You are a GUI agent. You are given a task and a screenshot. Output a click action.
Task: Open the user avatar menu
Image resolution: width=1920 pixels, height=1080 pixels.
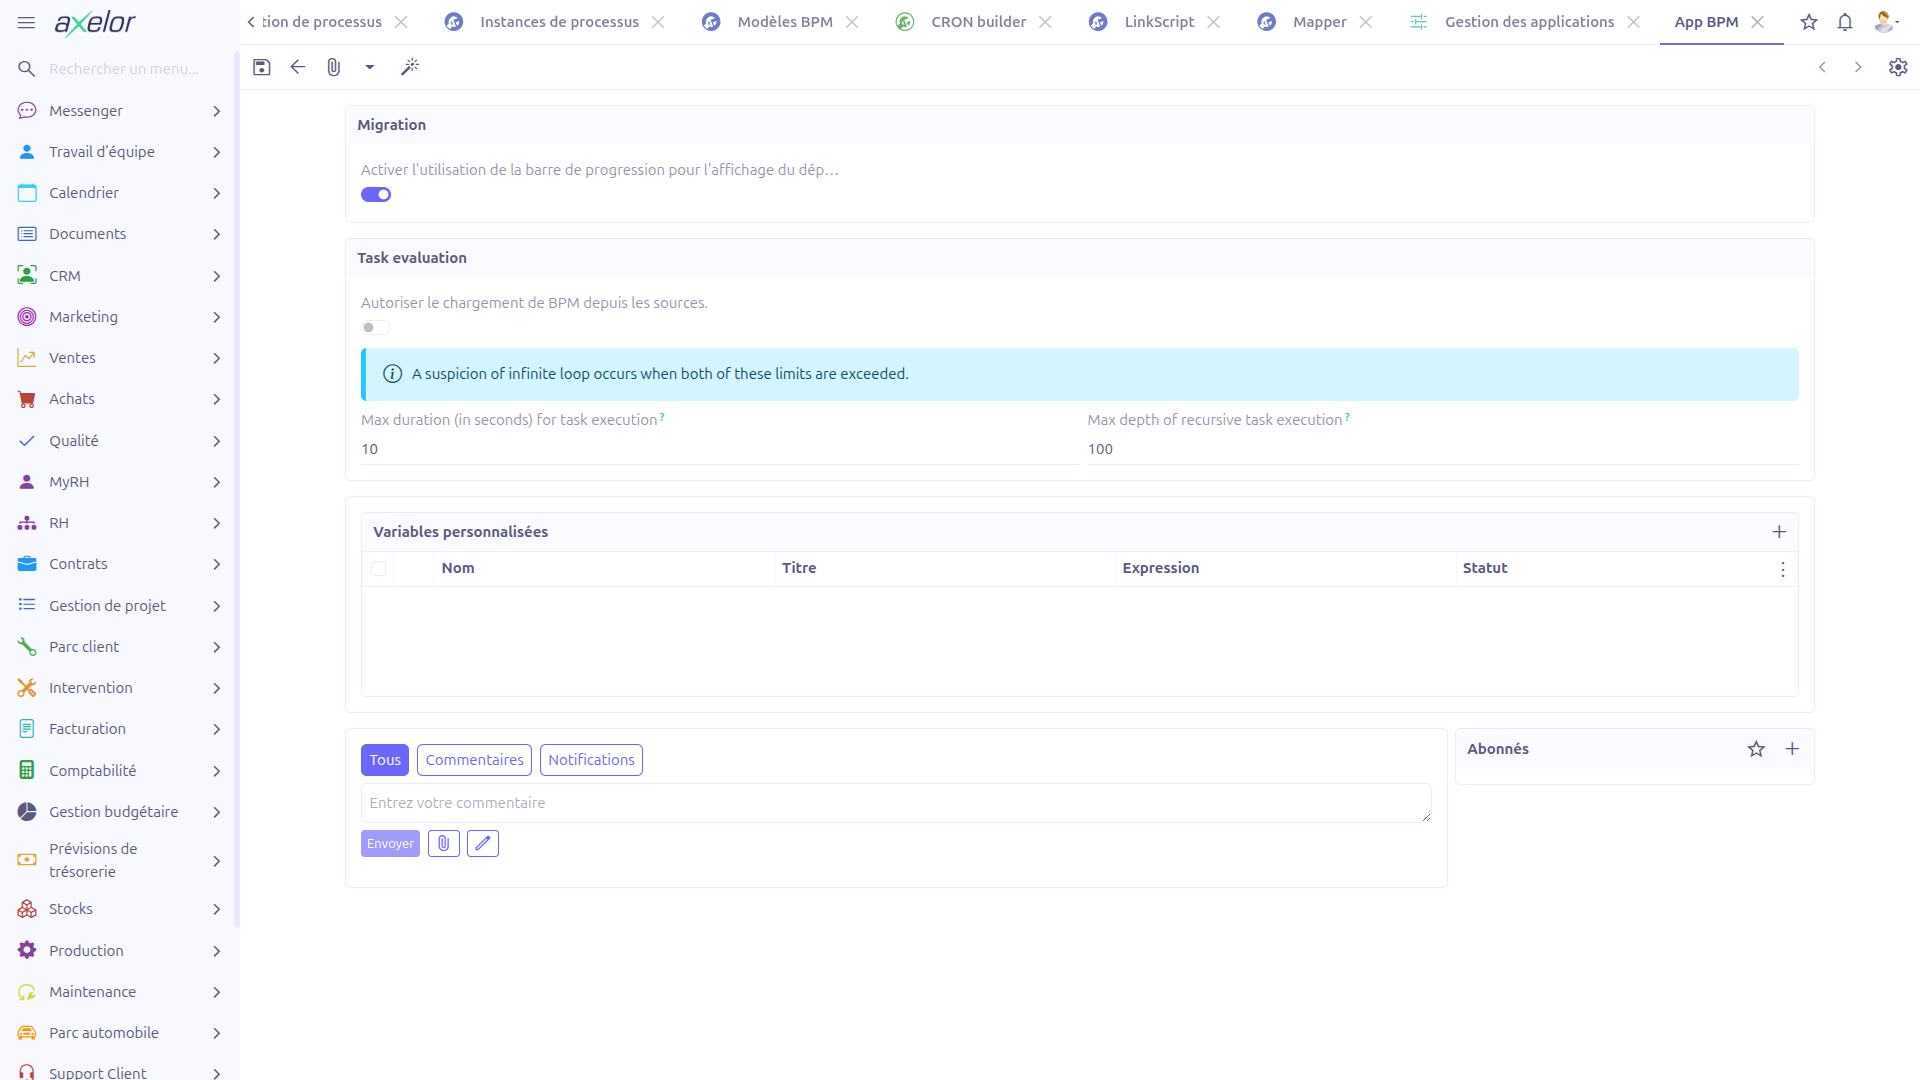pyautogui.click(x=1886, y=22)
